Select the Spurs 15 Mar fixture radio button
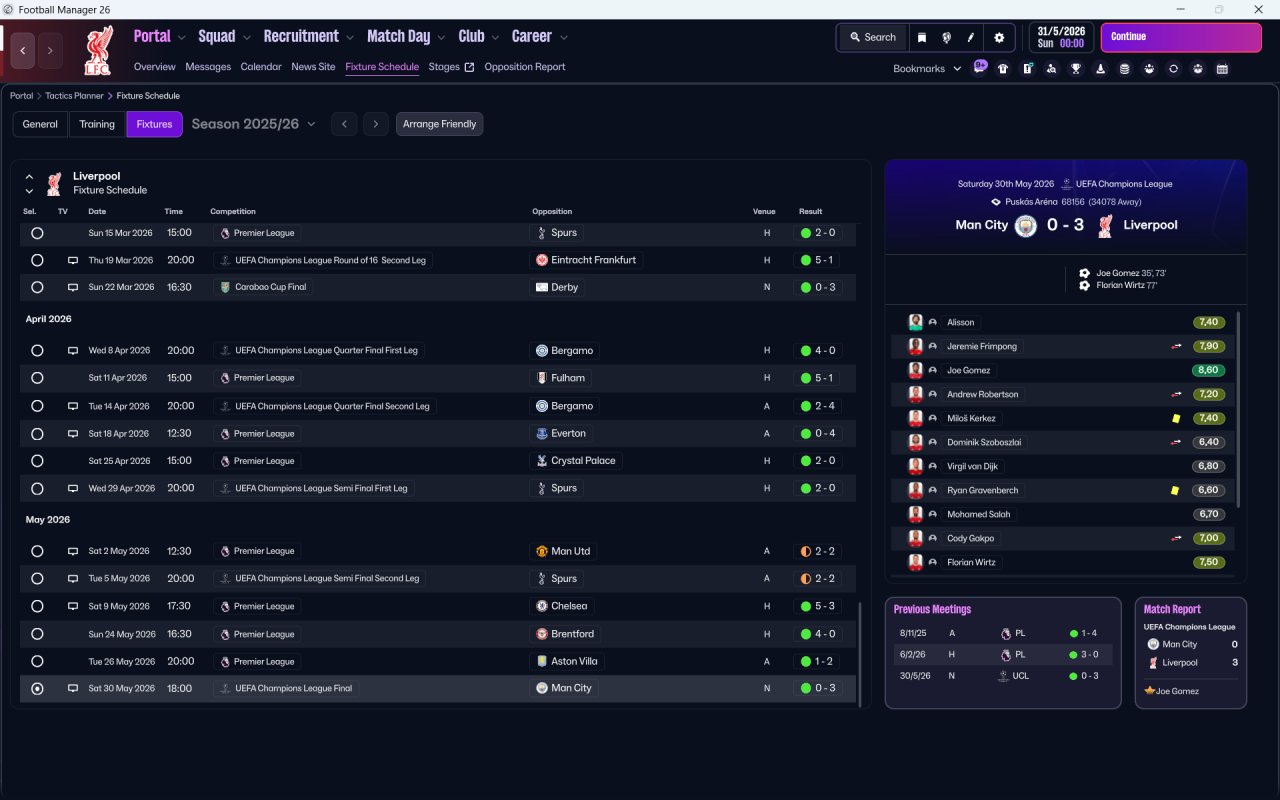1280x800 pixels. [x=37, y=233]
